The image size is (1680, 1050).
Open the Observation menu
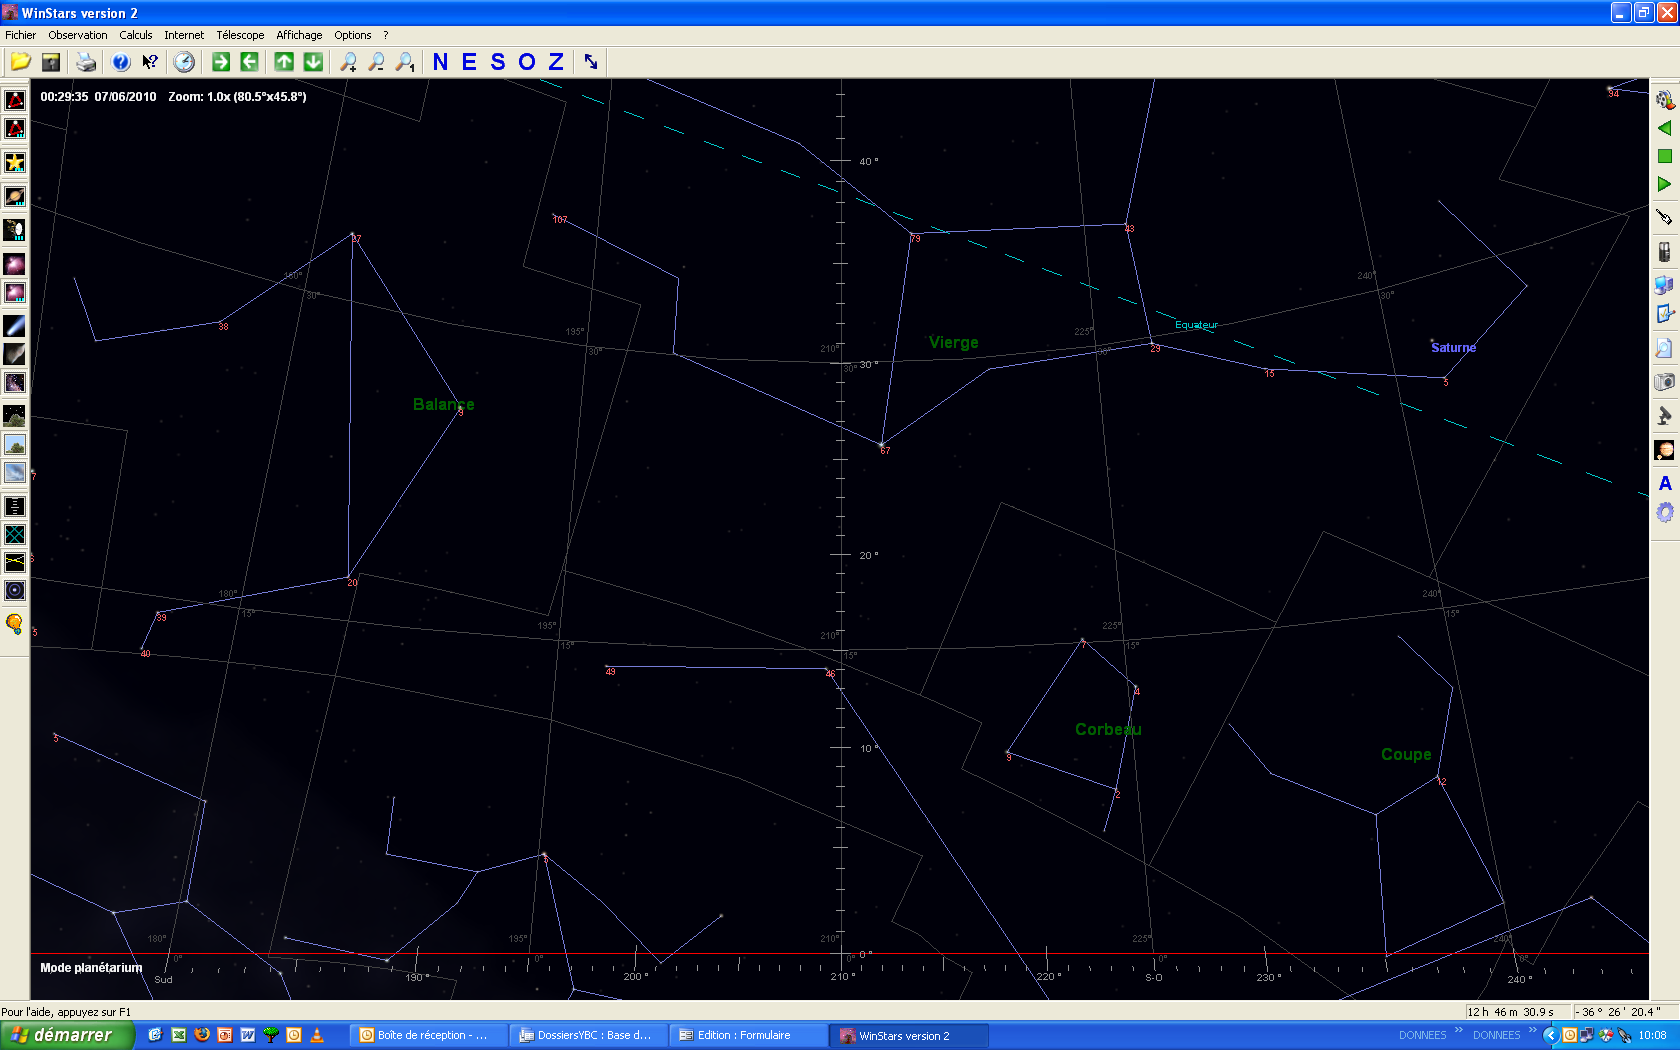click(x=78, y=35)
